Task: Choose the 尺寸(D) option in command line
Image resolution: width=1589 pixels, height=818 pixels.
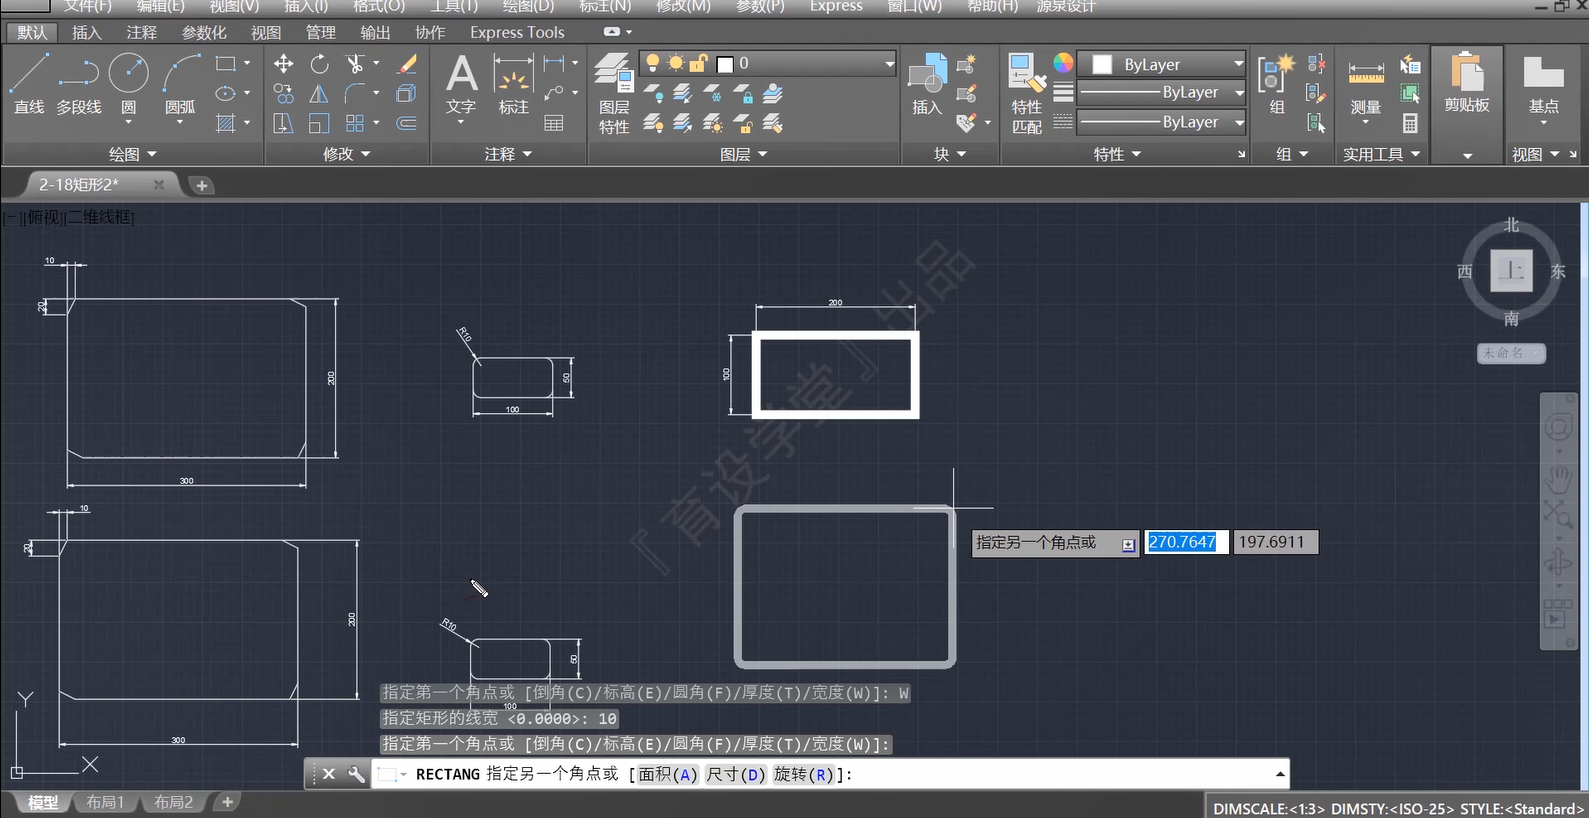Action: (x=736, y=774)
